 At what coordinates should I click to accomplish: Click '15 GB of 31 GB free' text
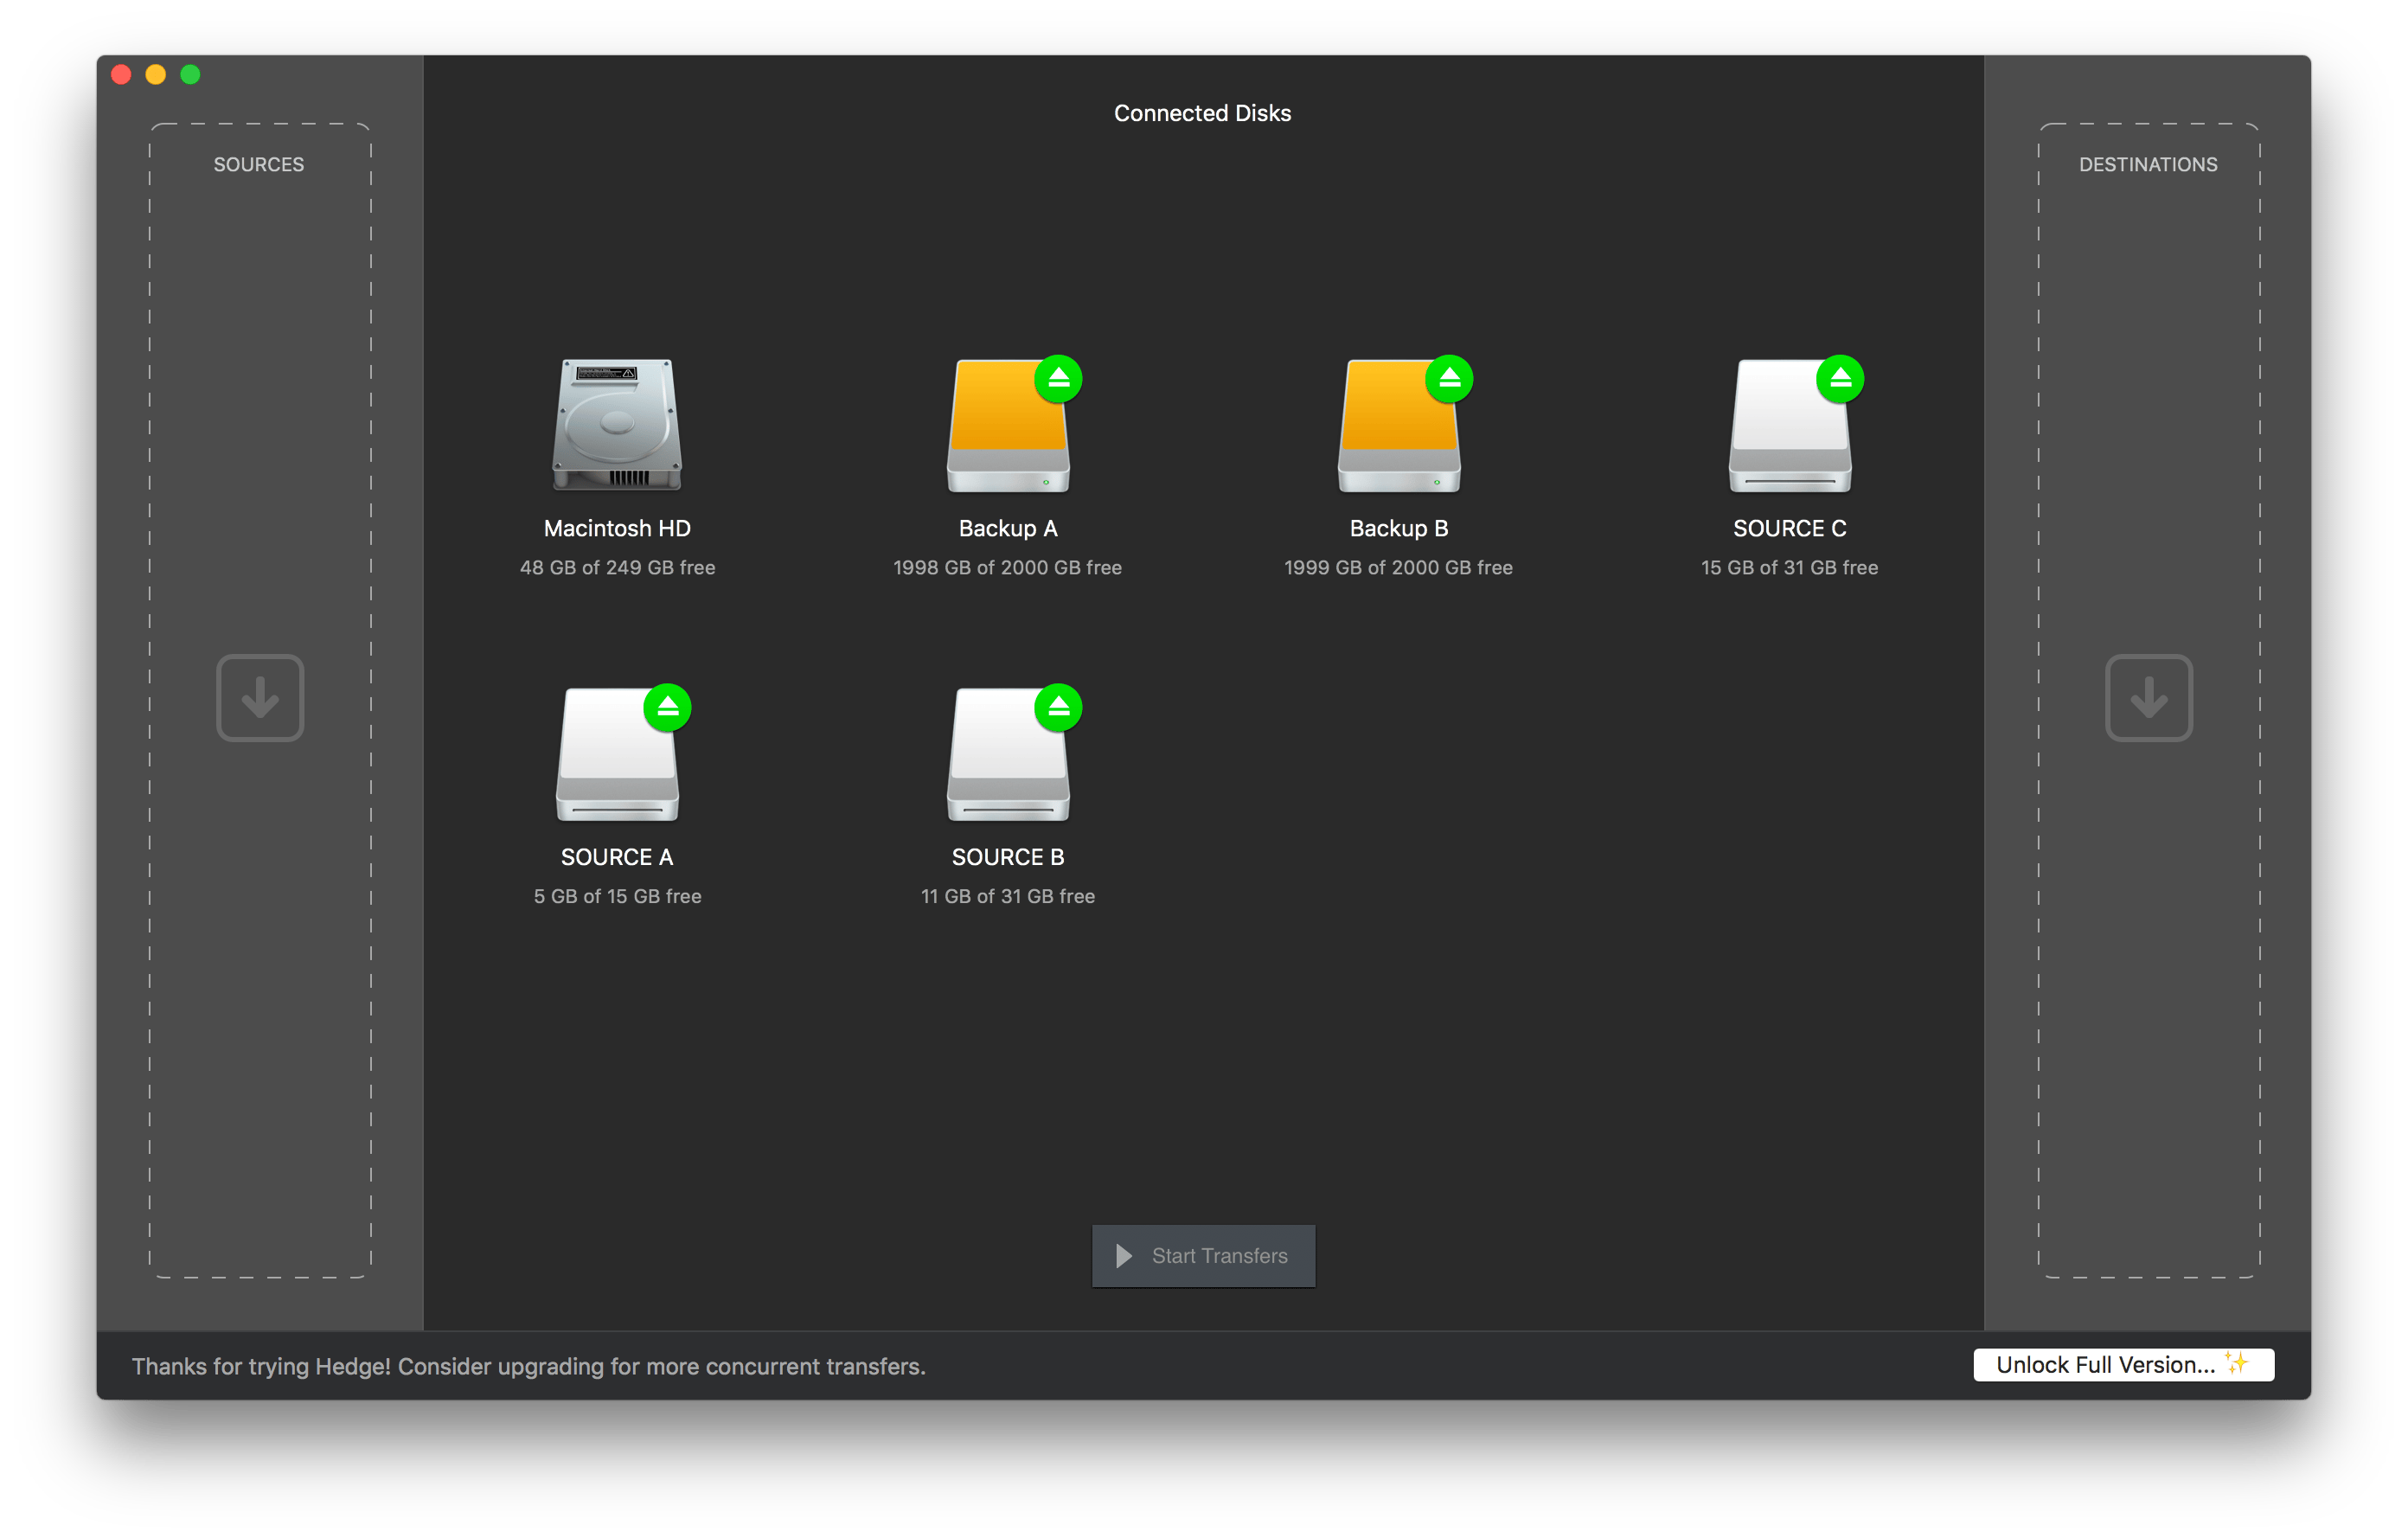1790,568
